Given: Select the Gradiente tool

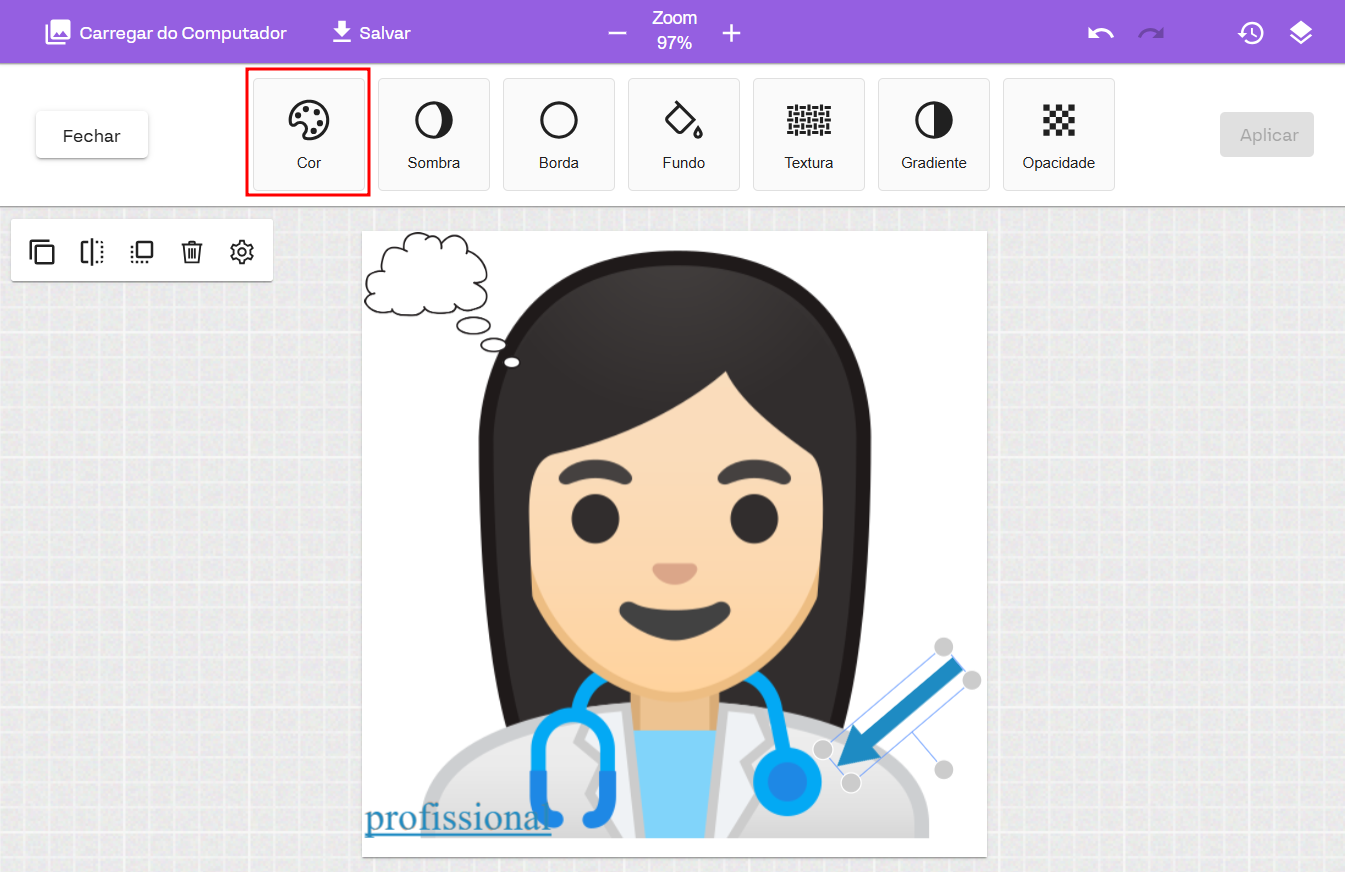Looking at the screenshot, I should pyautogui.click(x=933, y=134).
